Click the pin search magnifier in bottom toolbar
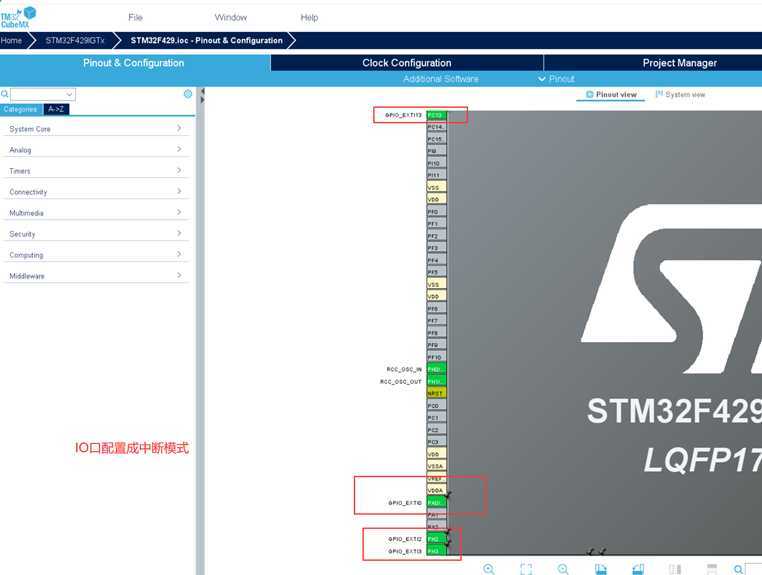This screenshot has height=575, width=762. [739, 569]
